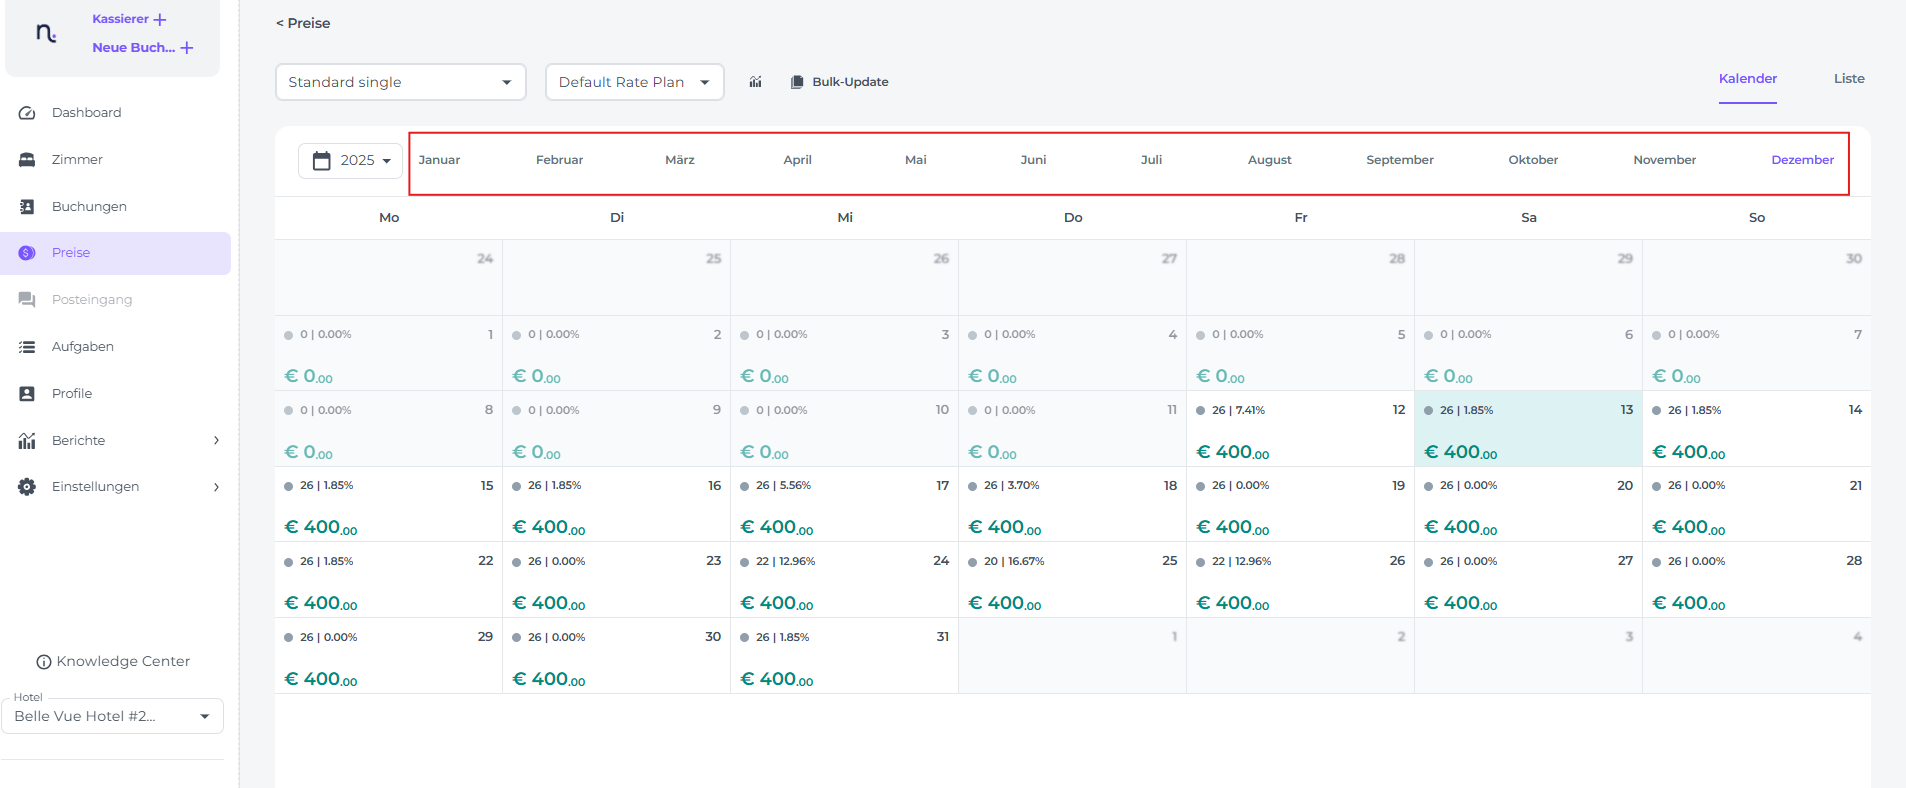Screen dimensions: 1906x788
Task: Click the Dashboard gauge icon in sidebar
Action: point(27,113)
